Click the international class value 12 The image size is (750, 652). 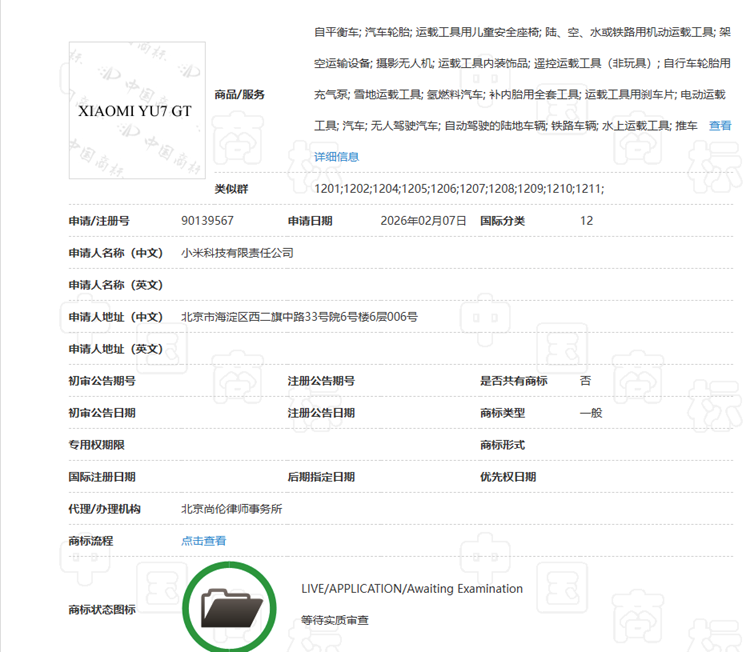586,221
